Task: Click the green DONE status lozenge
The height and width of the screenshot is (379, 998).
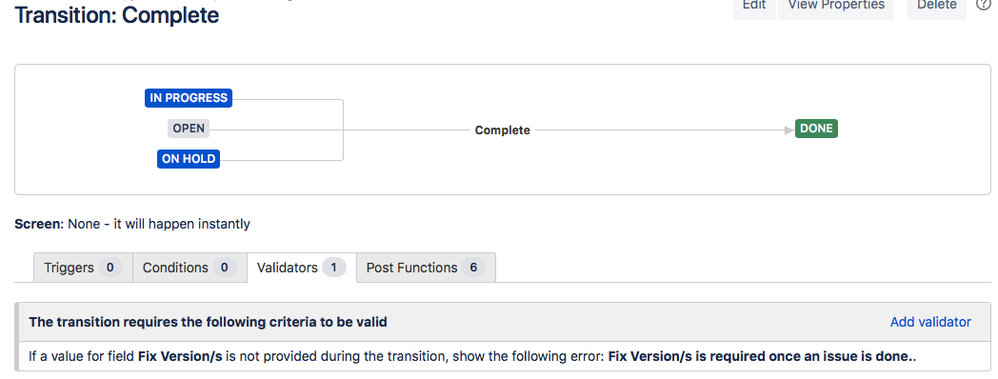Action: (816, 129)
